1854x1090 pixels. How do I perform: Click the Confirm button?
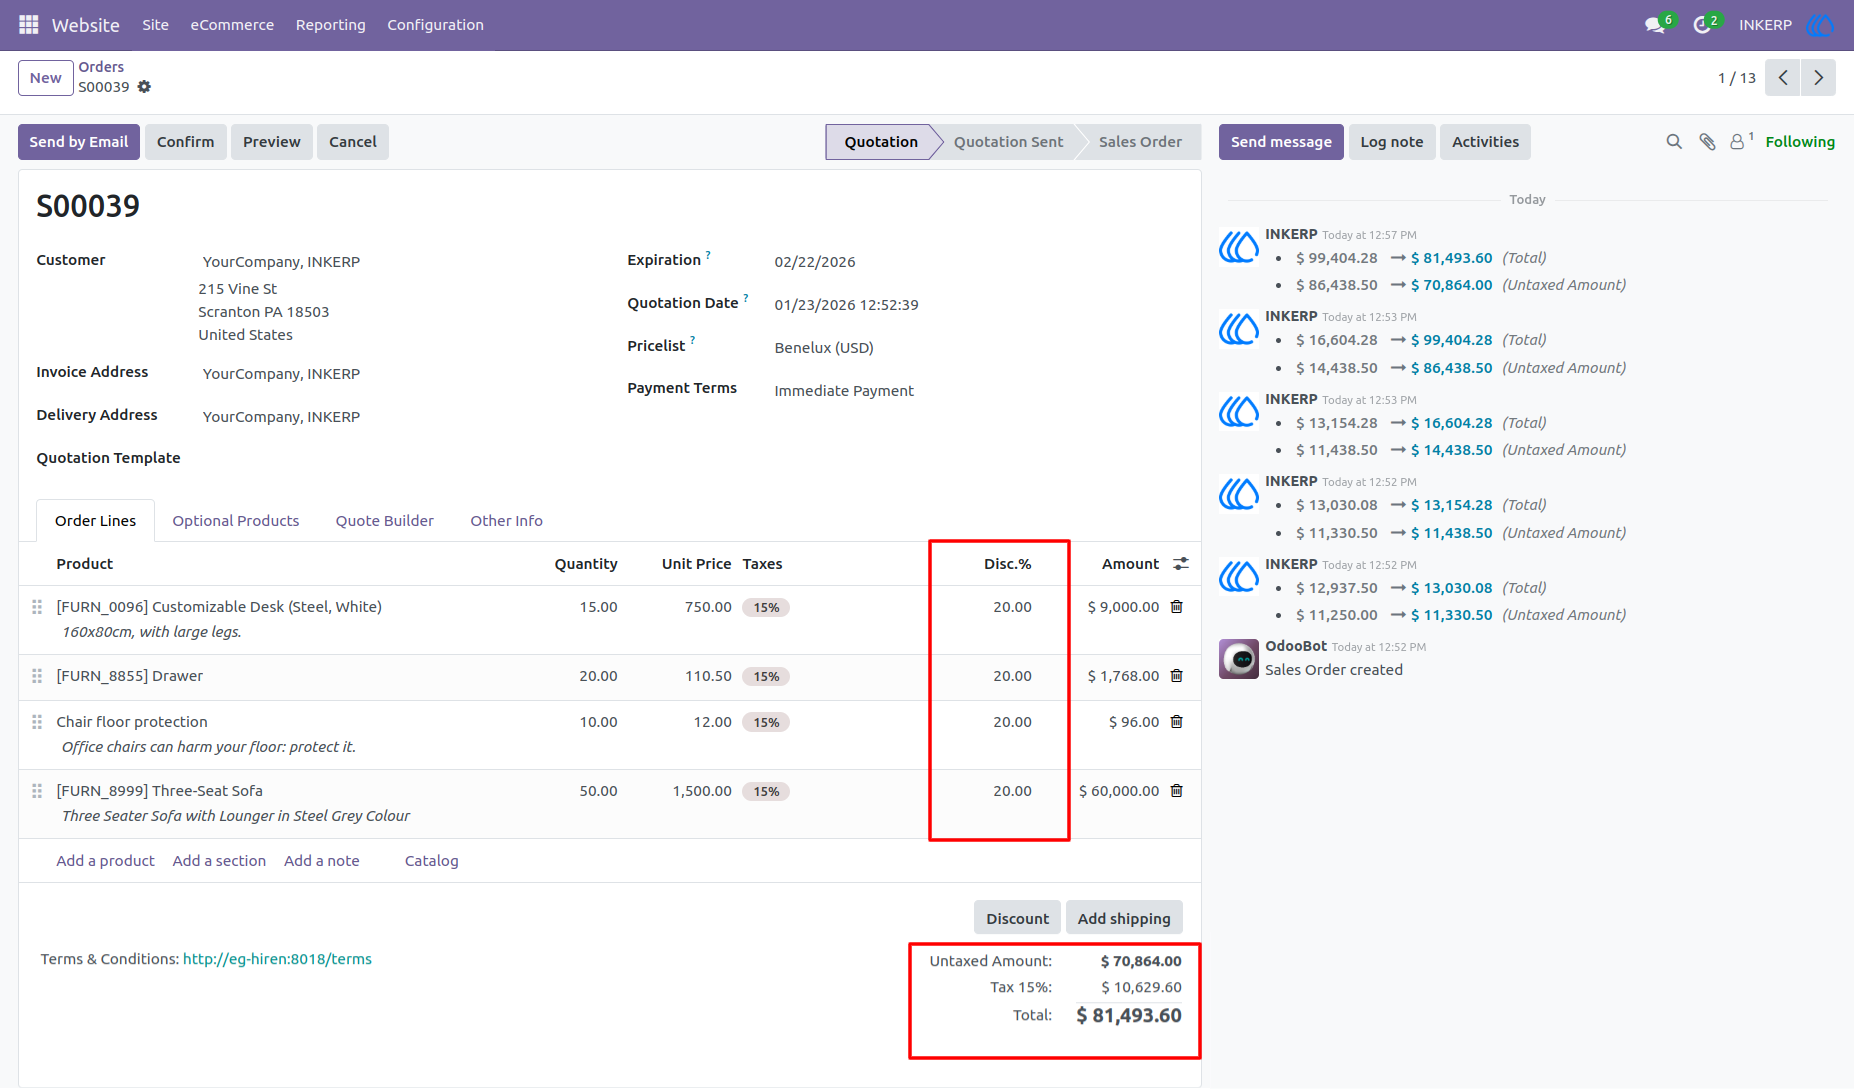186,142
